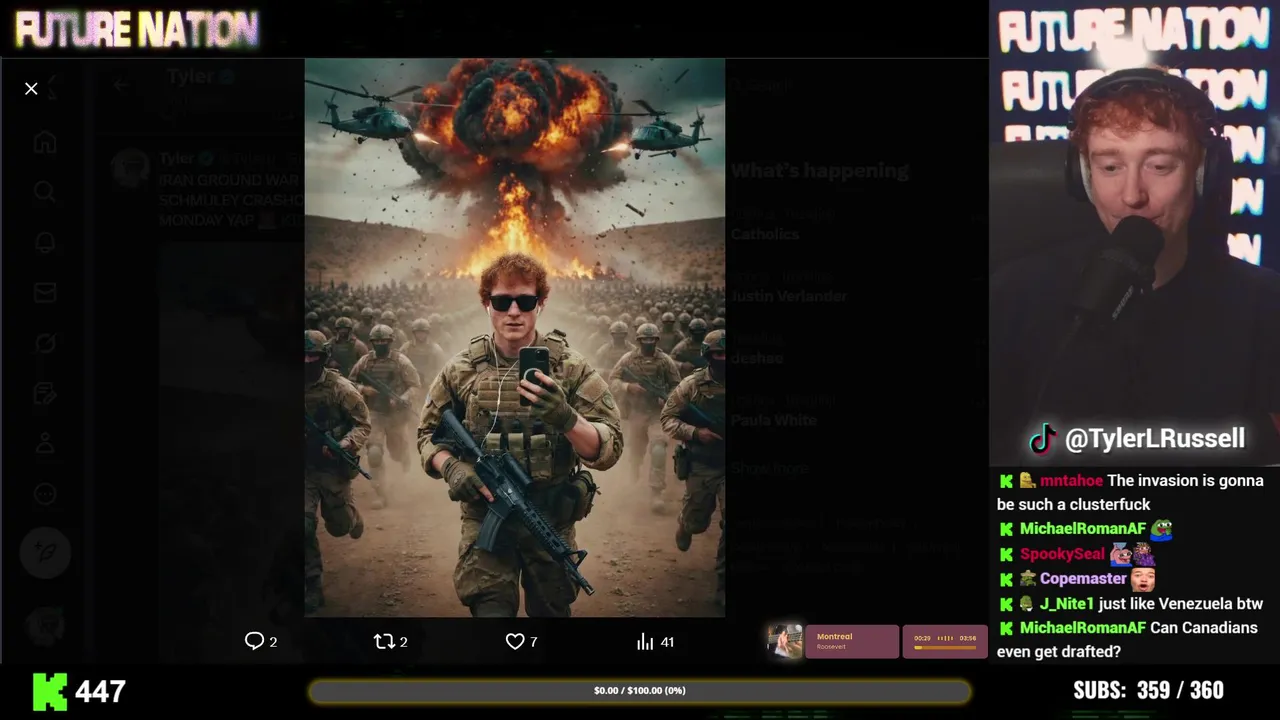Click the @TylerLRussell TikTok handle
1280x720 pixels.
[x=1155, y=439]
